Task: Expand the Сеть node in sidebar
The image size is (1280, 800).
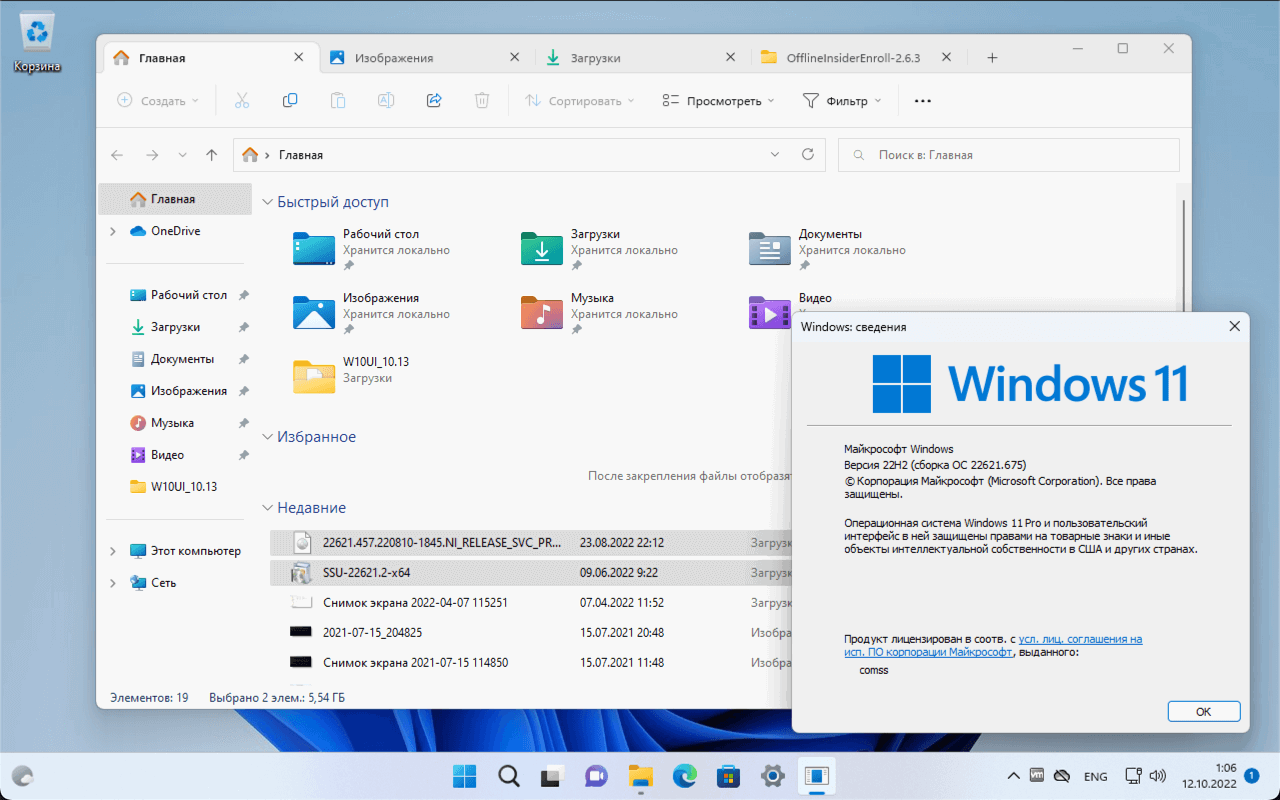Action: click(x=113, y=583)
